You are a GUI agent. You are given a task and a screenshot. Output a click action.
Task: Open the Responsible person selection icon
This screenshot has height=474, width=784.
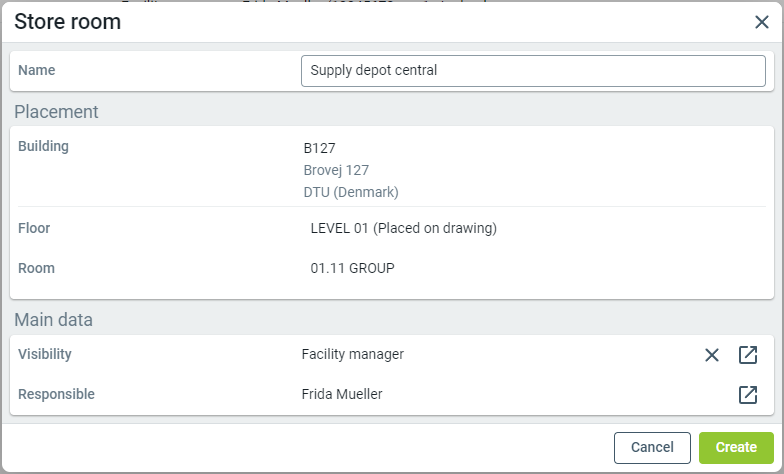748,395
